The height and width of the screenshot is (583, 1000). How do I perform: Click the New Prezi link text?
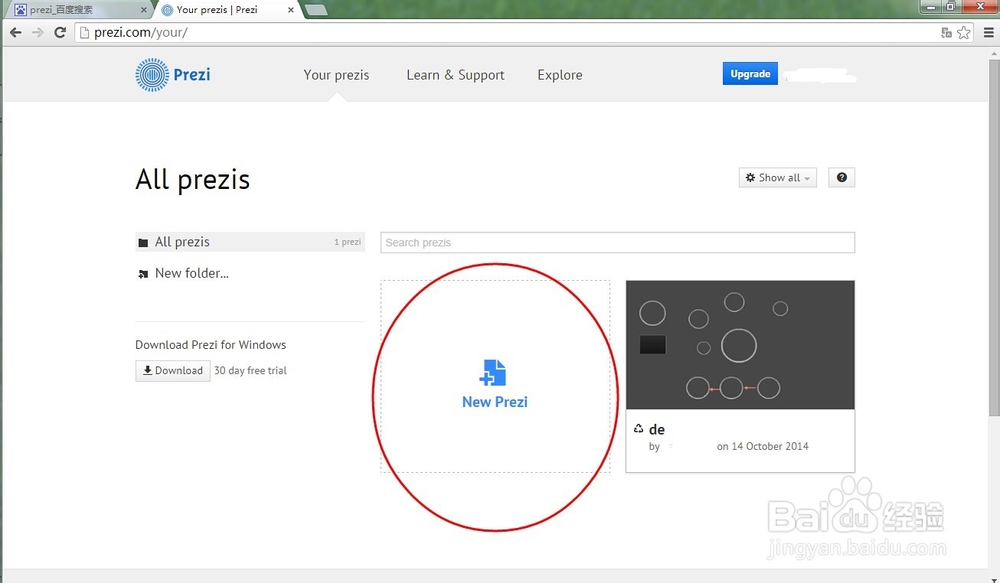point(495,402)
